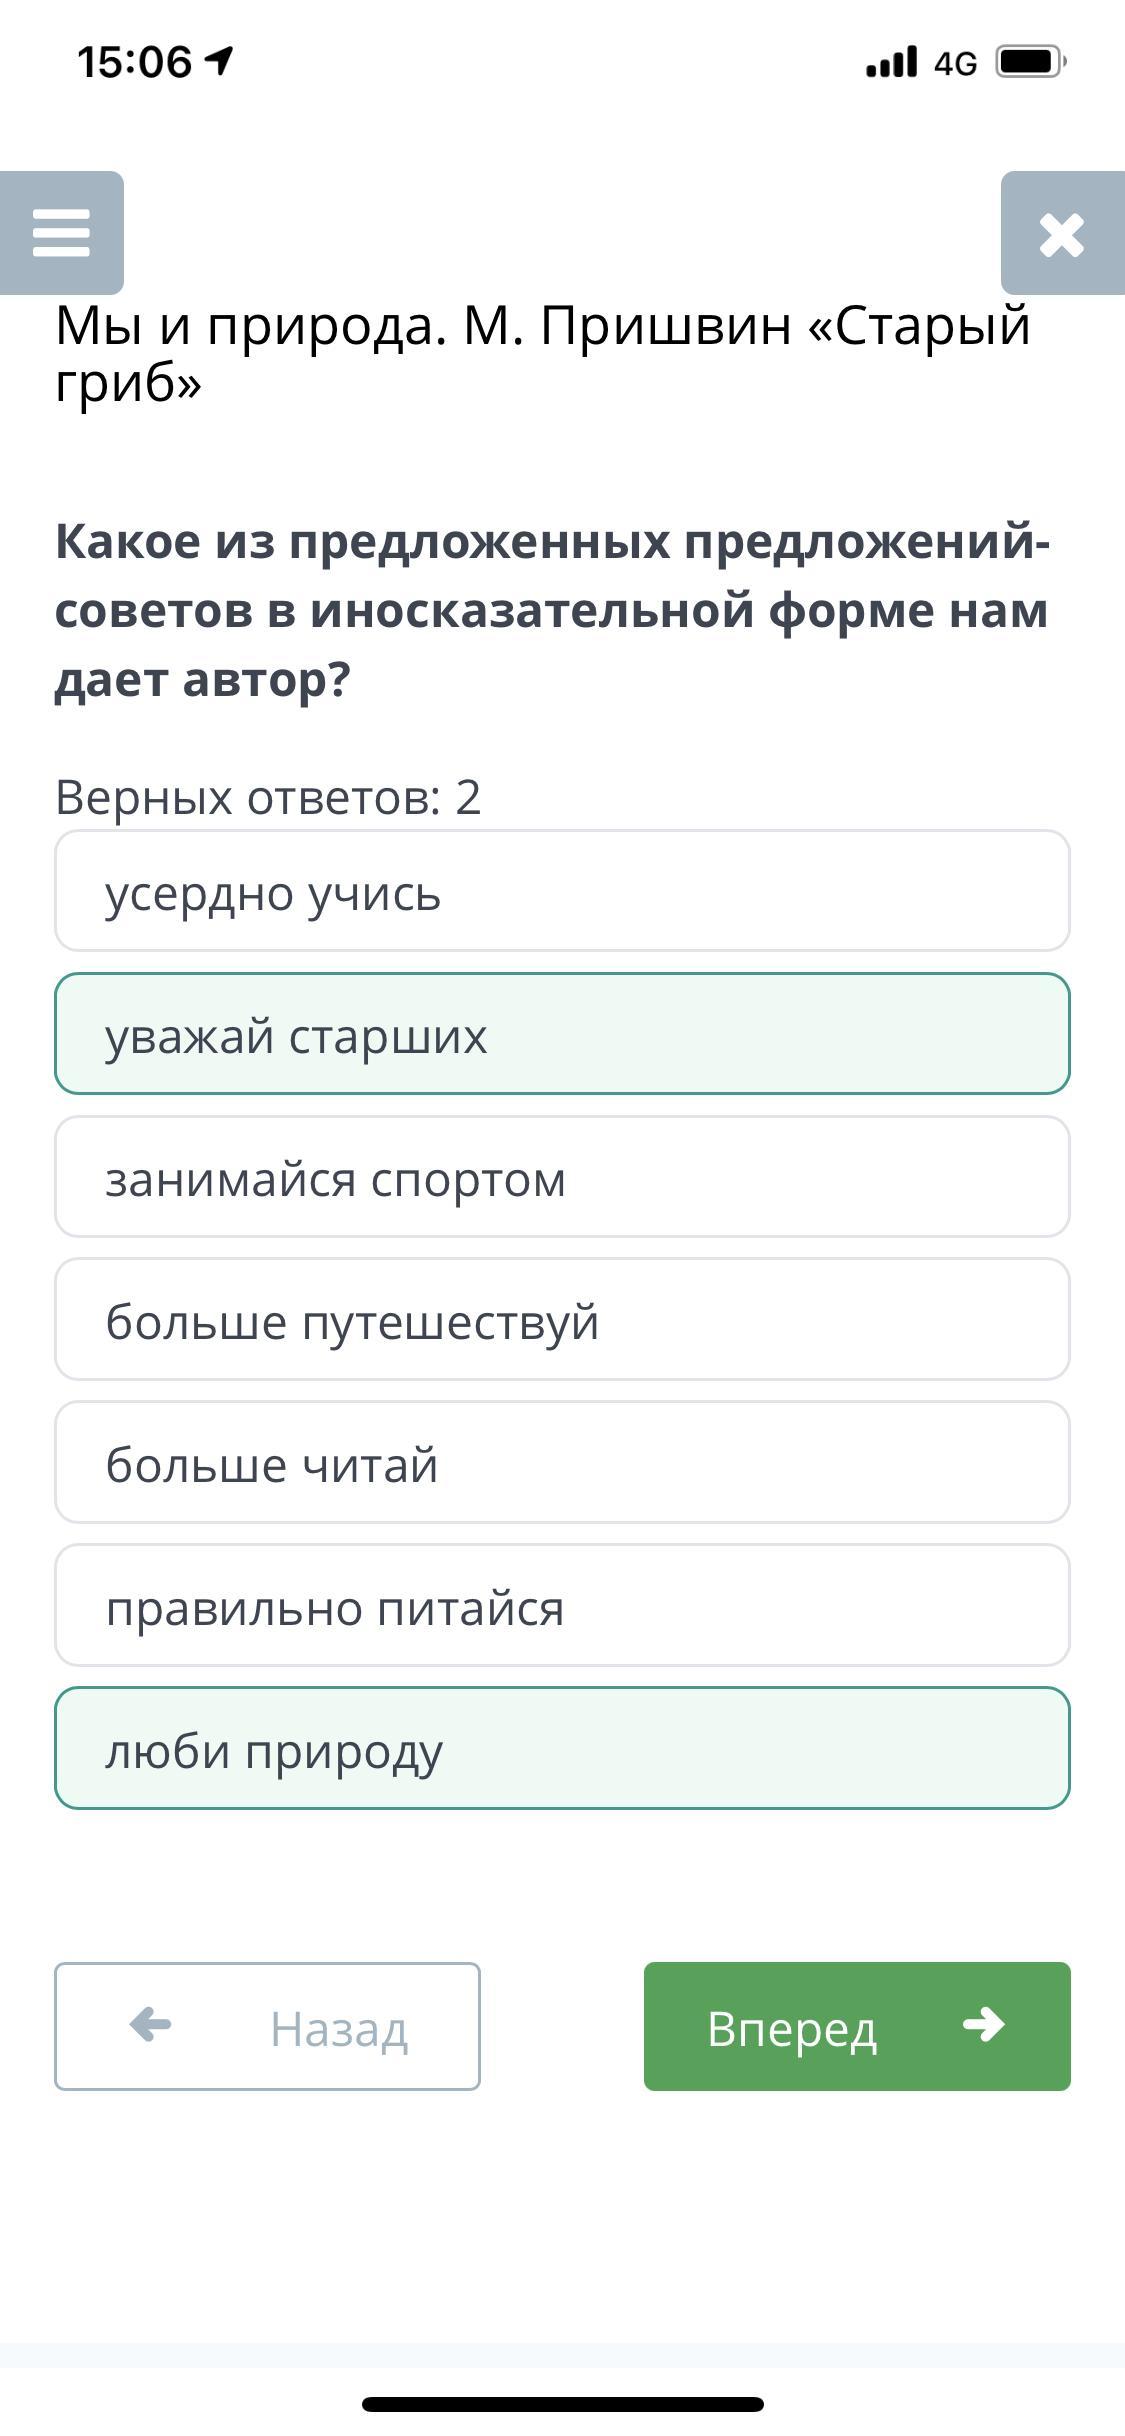Image resolution: width=1125 pixels, height=2436 pixels.
Task: Select answer «занимайся спортом»
Action: point(562,1177)
